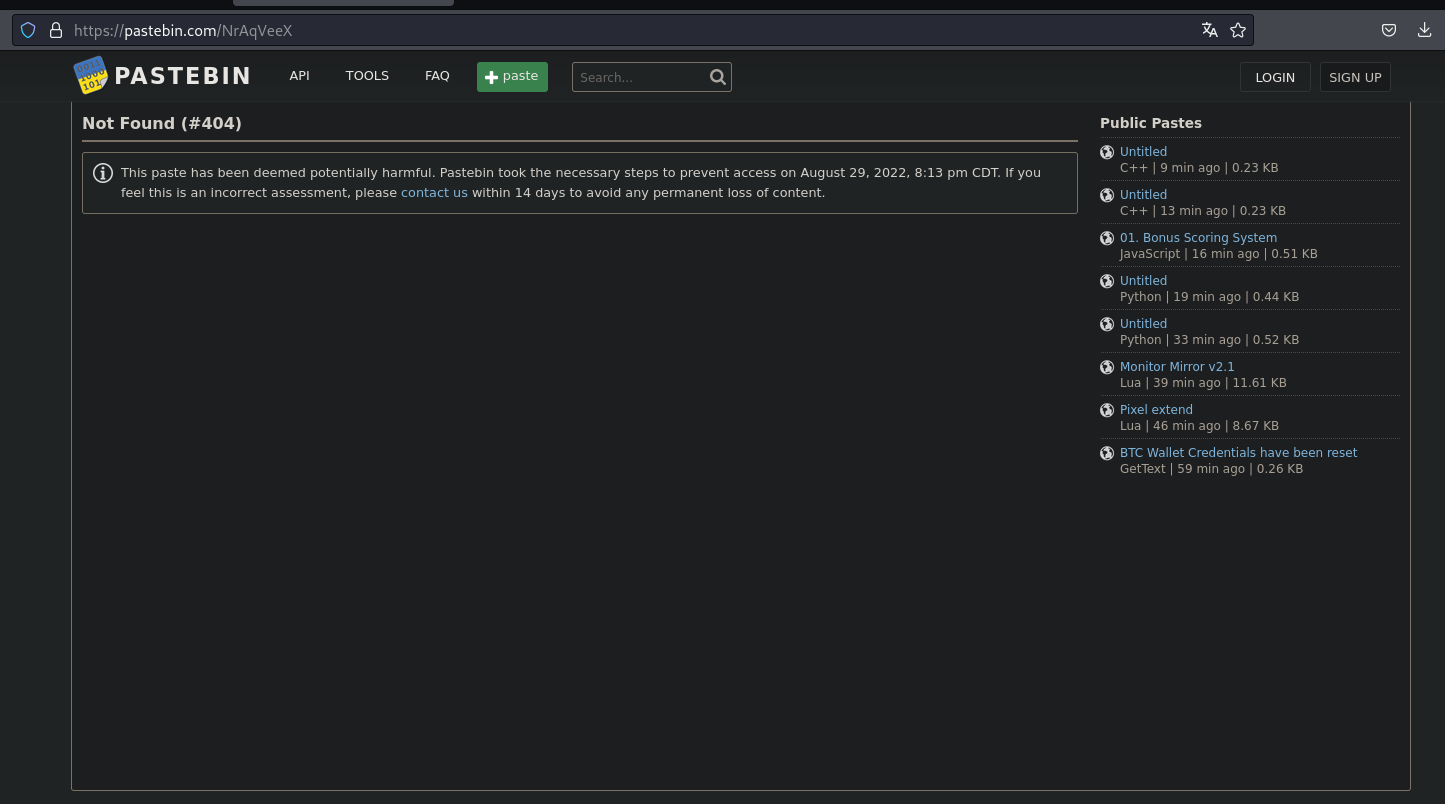
Task: Open the FAQ menu item
Action: point(437,76)
